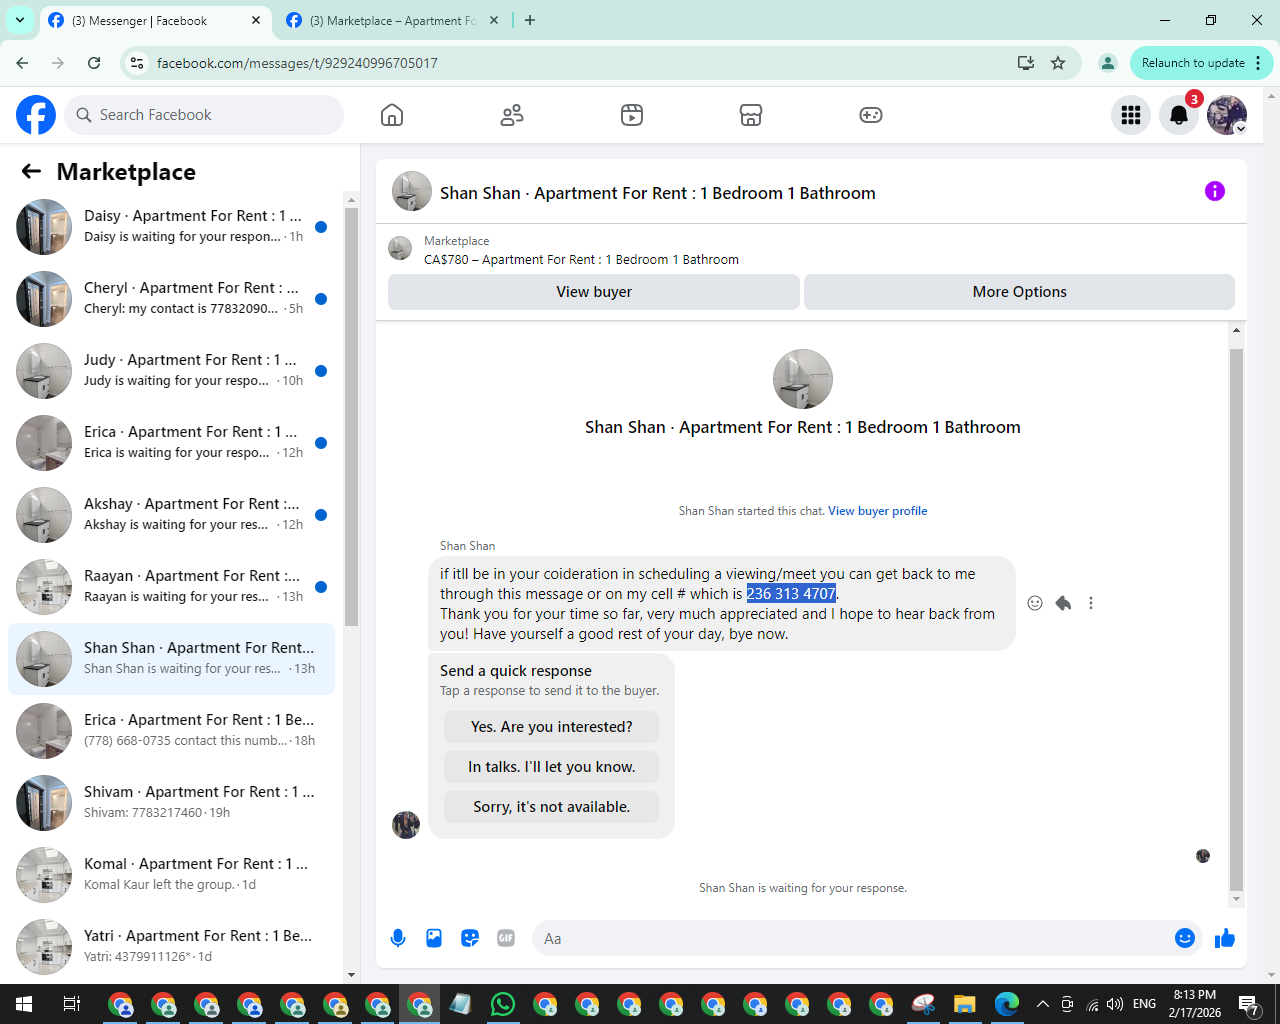Open Raayan's apartment conversation
The width and height of the screenshot is (1280, 1024).
[x=171, y=587]
